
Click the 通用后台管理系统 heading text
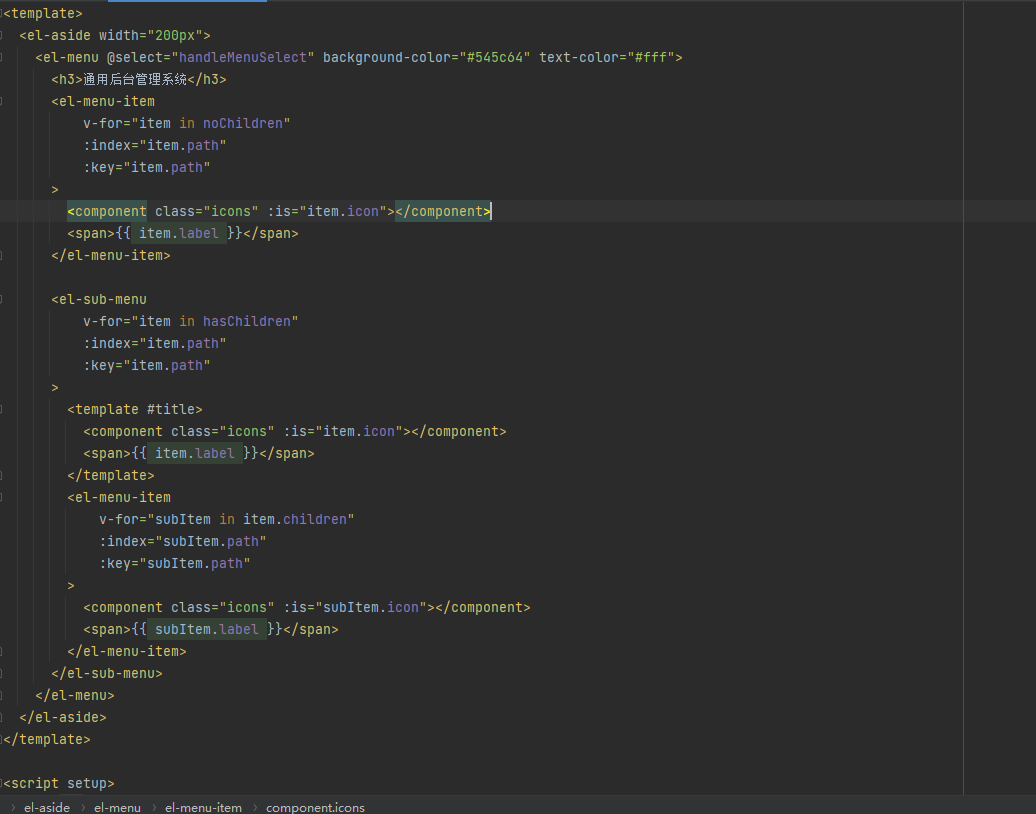pos(135,79)
